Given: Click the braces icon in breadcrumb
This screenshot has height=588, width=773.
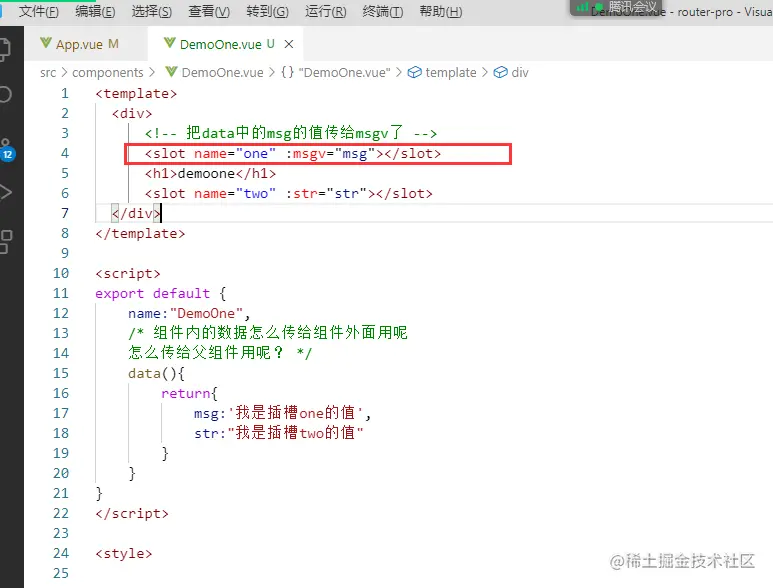Looking at the screenshot, I should [x=287, y=72].
